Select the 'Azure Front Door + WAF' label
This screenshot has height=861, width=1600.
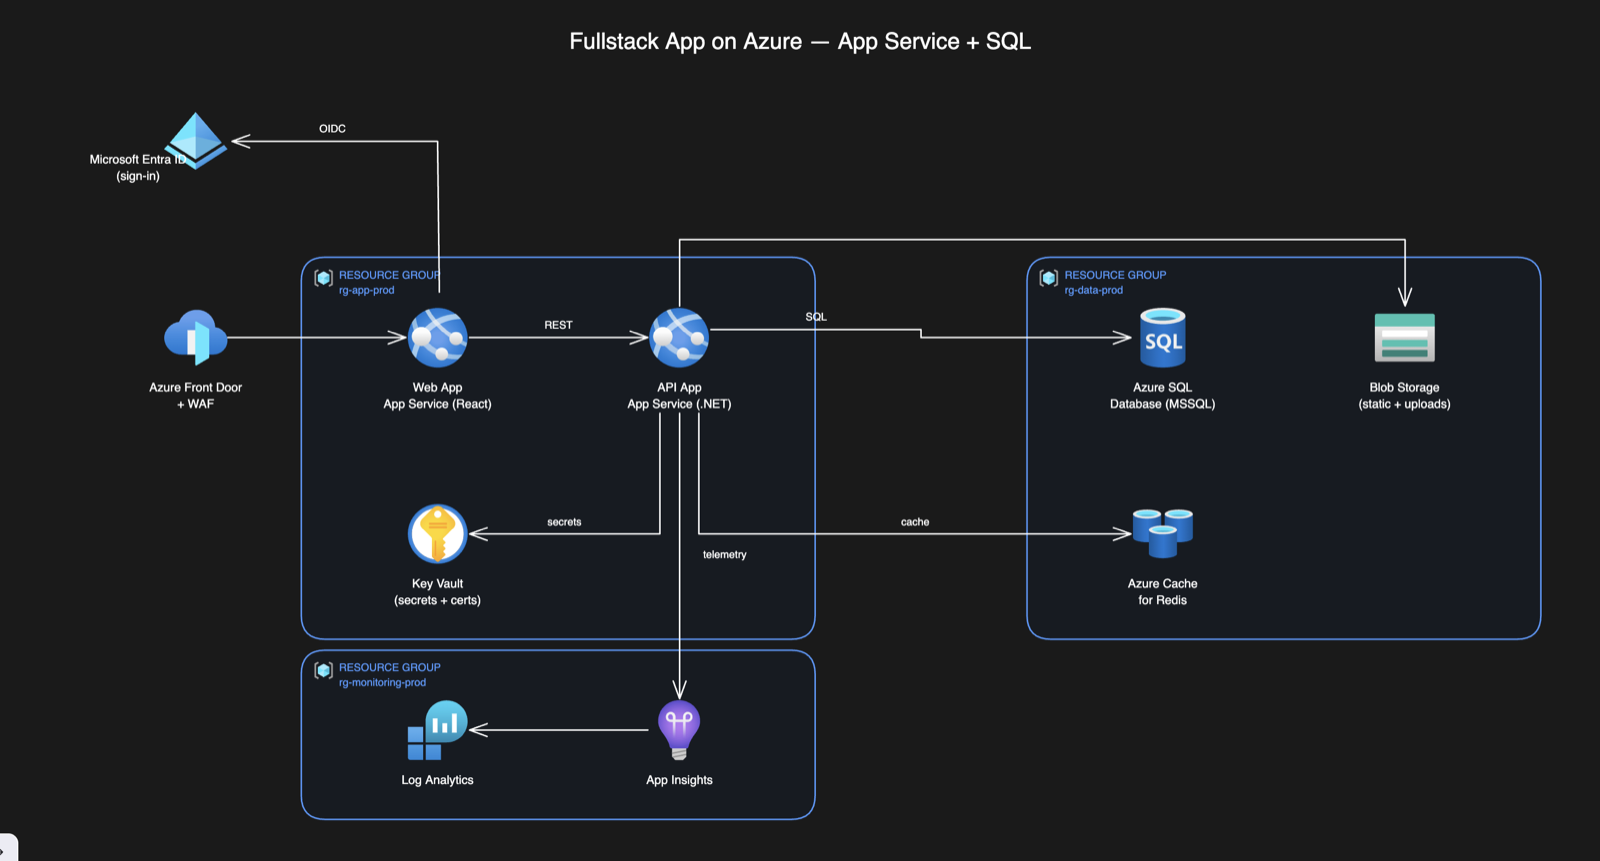click(196, 396)
